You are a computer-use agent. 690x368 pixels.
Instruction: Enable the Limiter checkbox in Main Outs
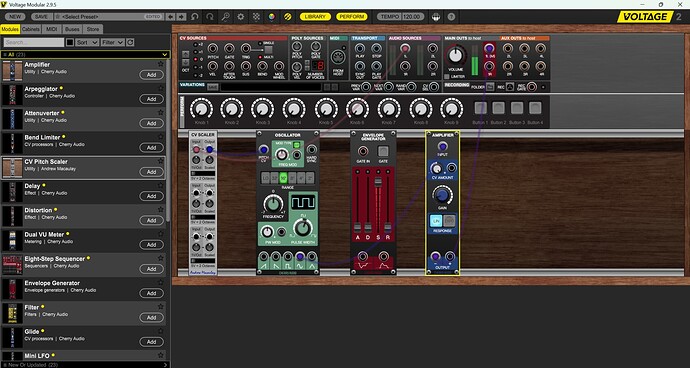447,77
